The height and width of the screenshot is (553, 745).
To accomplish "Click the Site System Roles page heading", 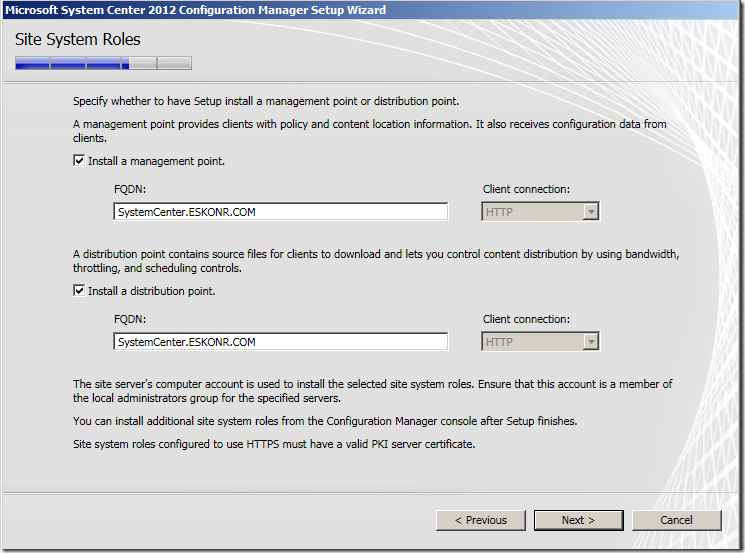I will coord(78,40).
